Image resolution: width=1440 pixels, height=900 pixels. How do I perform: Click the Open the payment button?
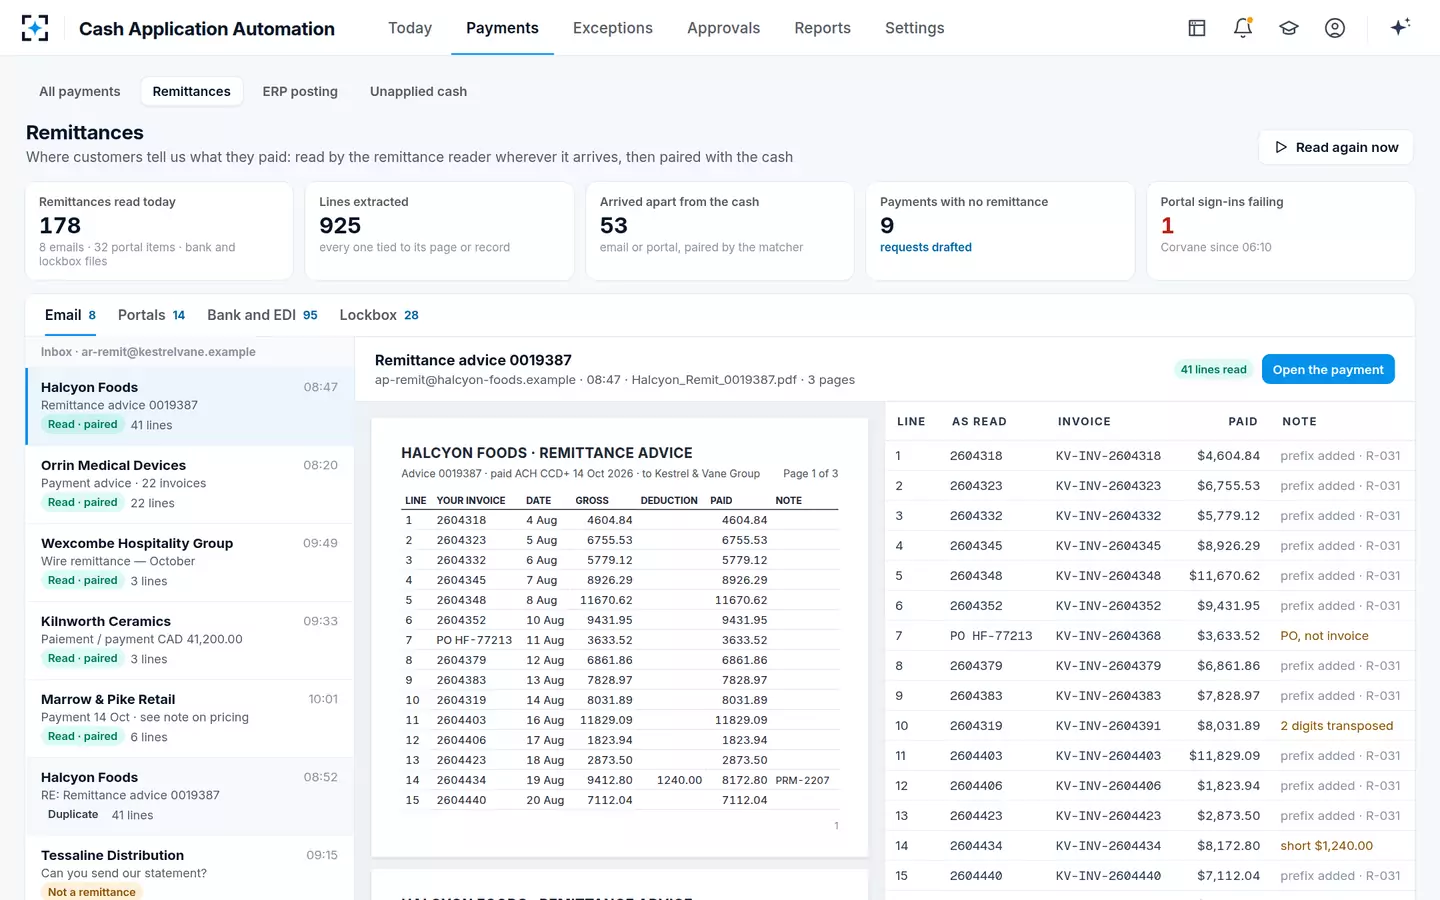click(1328, 369)
